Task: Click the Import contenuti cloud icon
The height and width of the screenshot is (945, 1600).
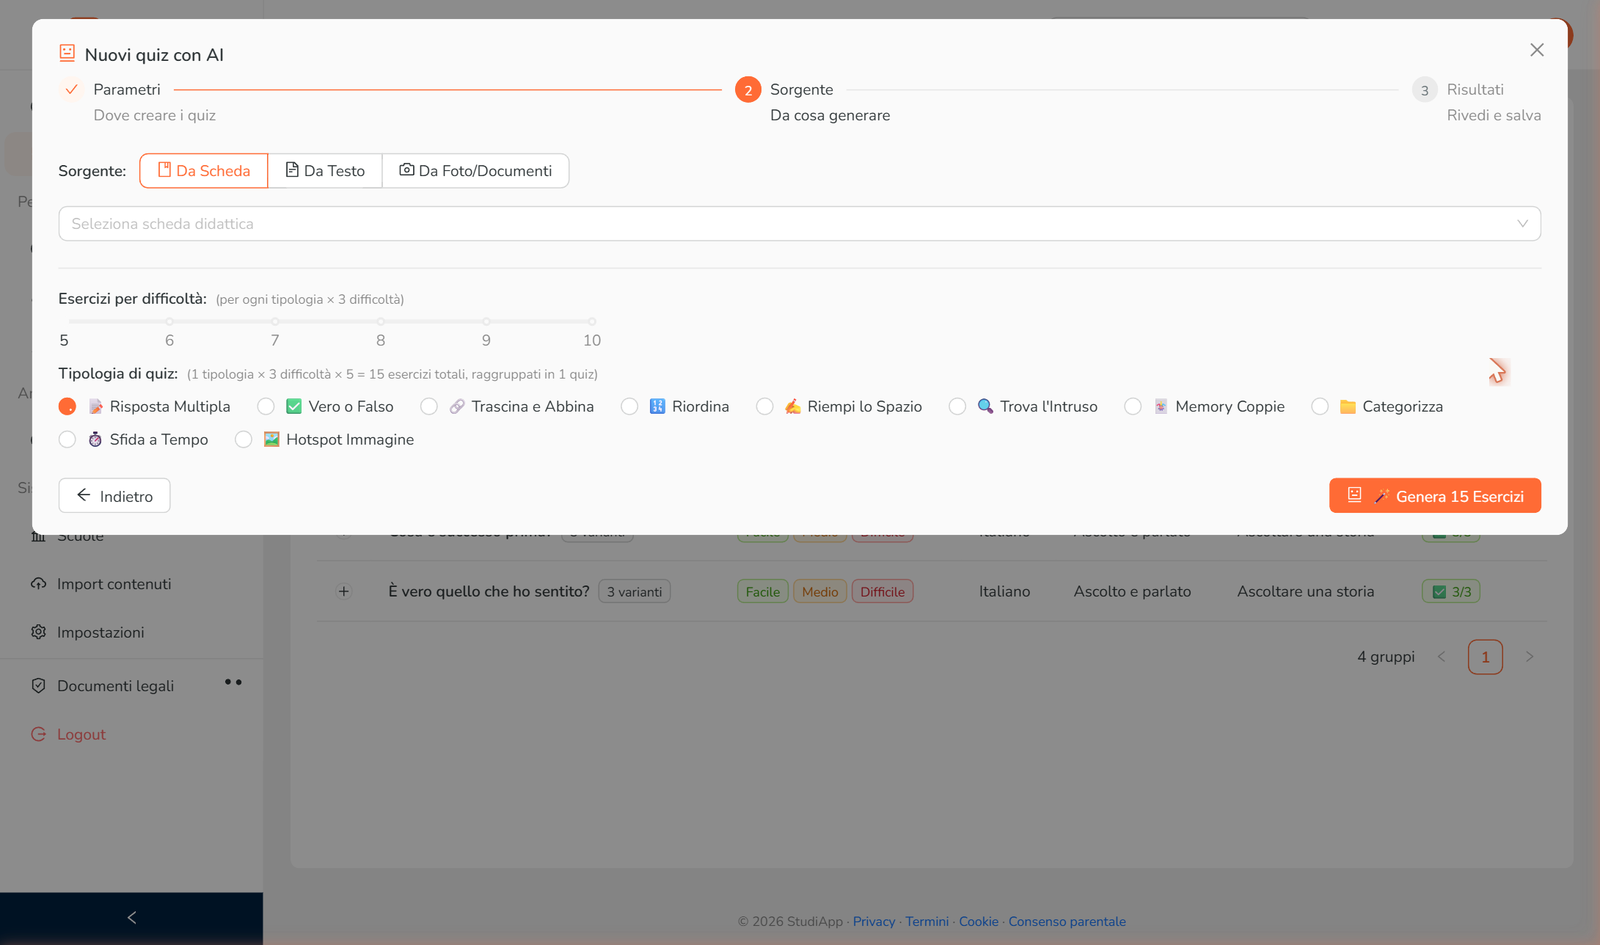Action: [38, 584]
